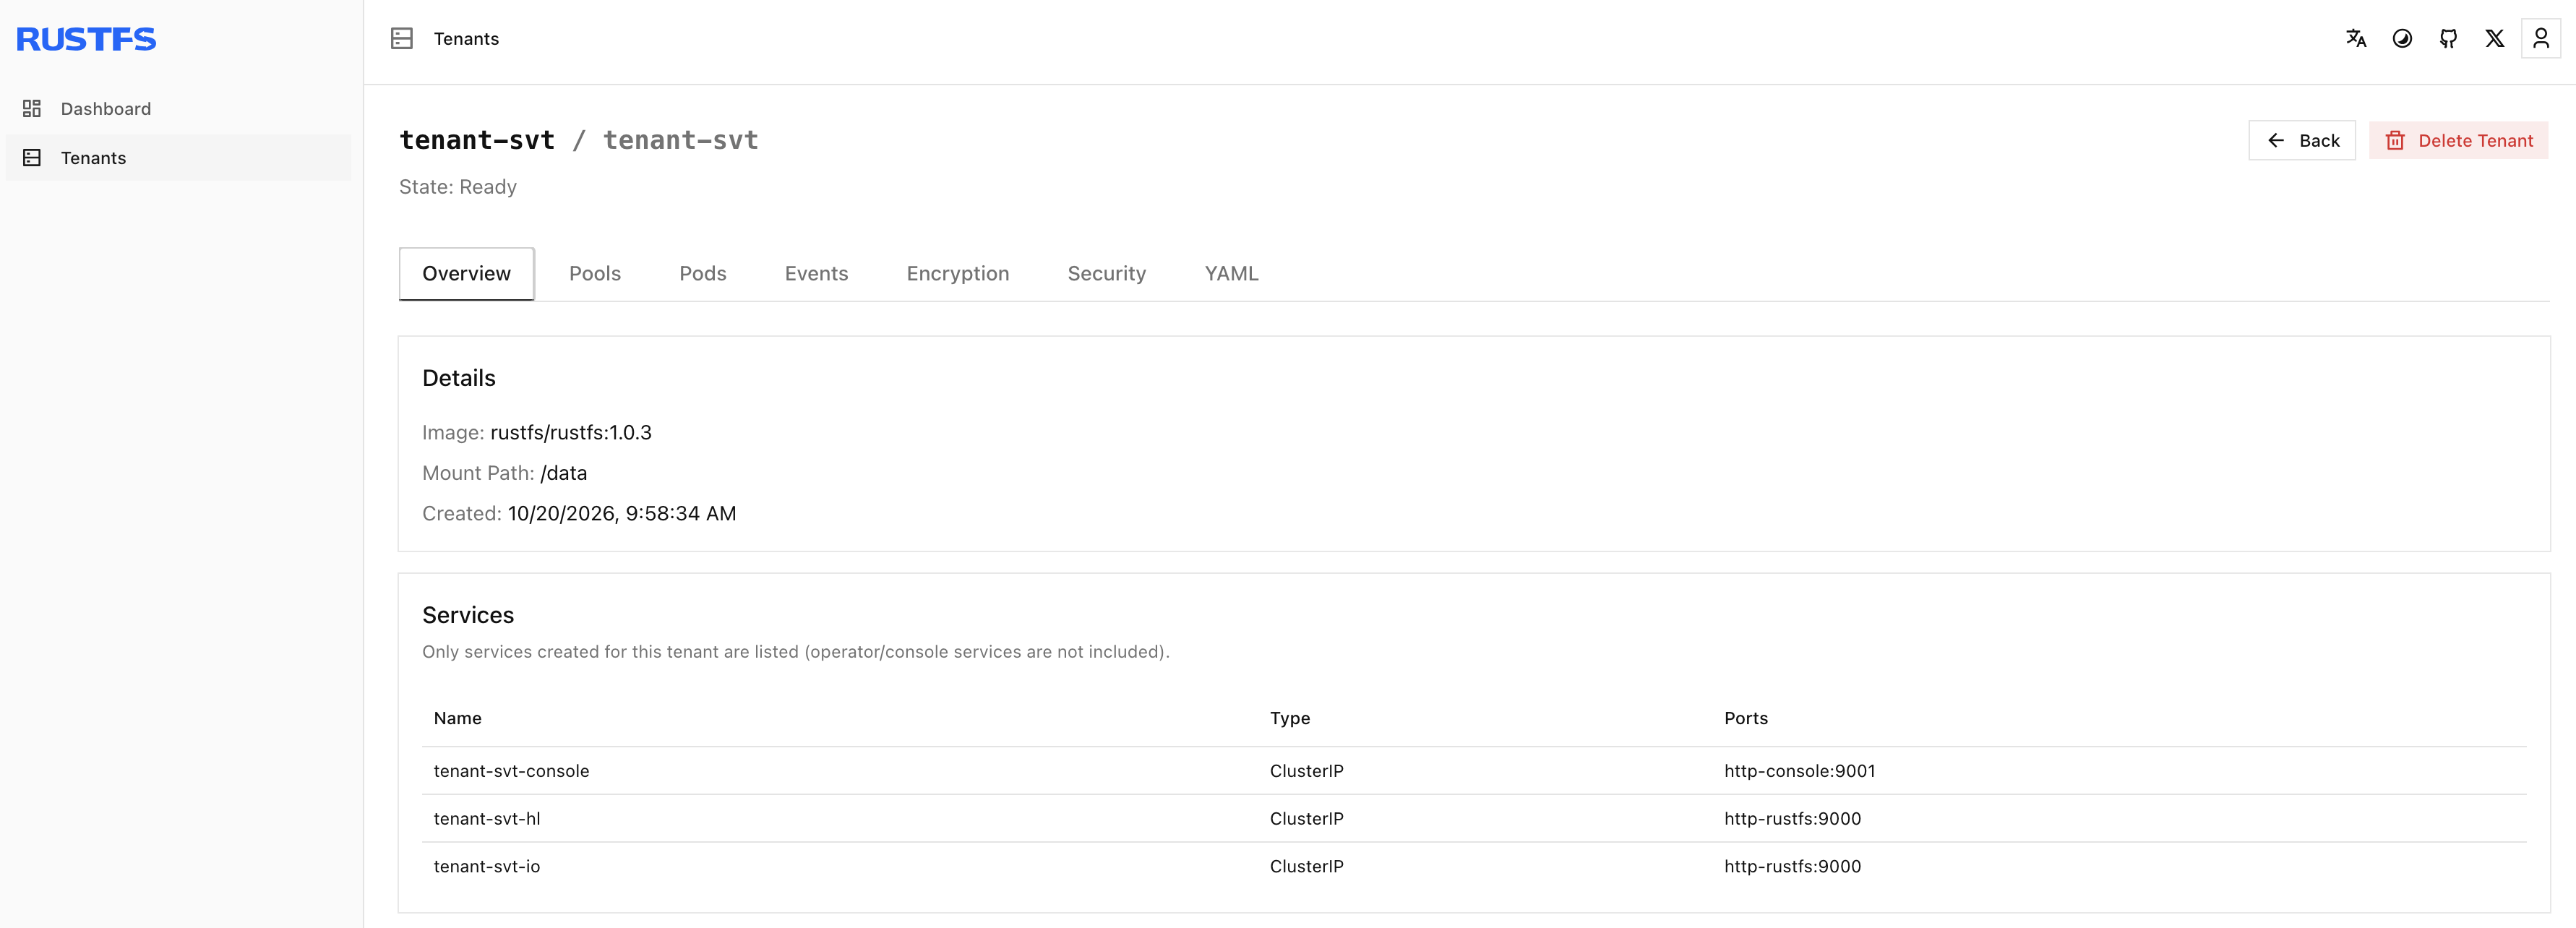
Task: Select the tenant-svt-hl service name
Action: click(487, 819)
